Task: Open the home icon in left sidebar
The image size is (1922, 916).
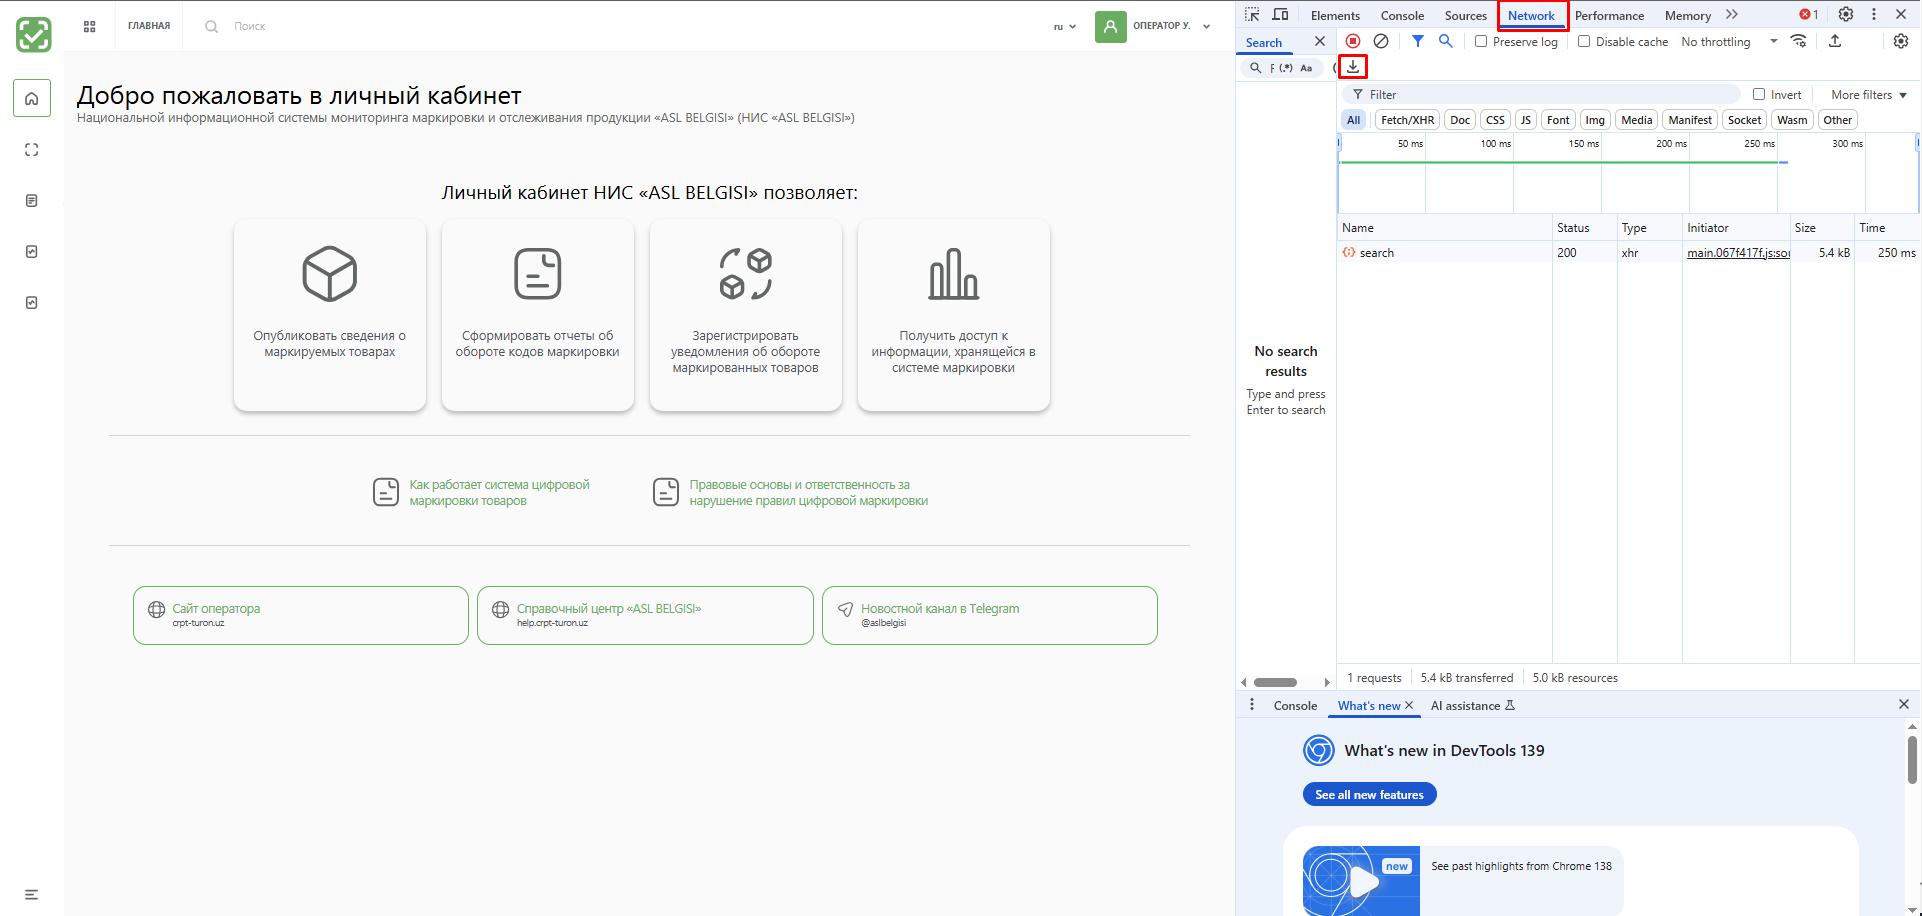Action: pyautogui.click(x=32, y=99)
